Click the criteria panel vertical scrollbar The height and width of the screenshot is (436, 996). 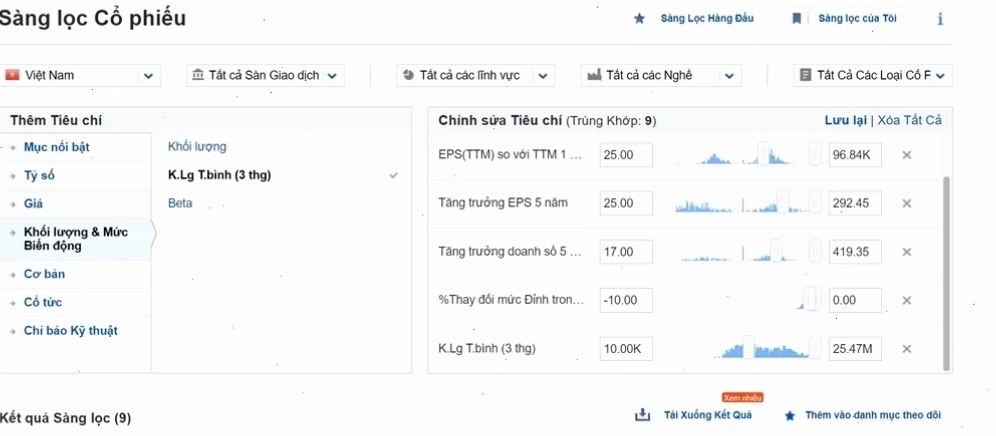point(946,273)
